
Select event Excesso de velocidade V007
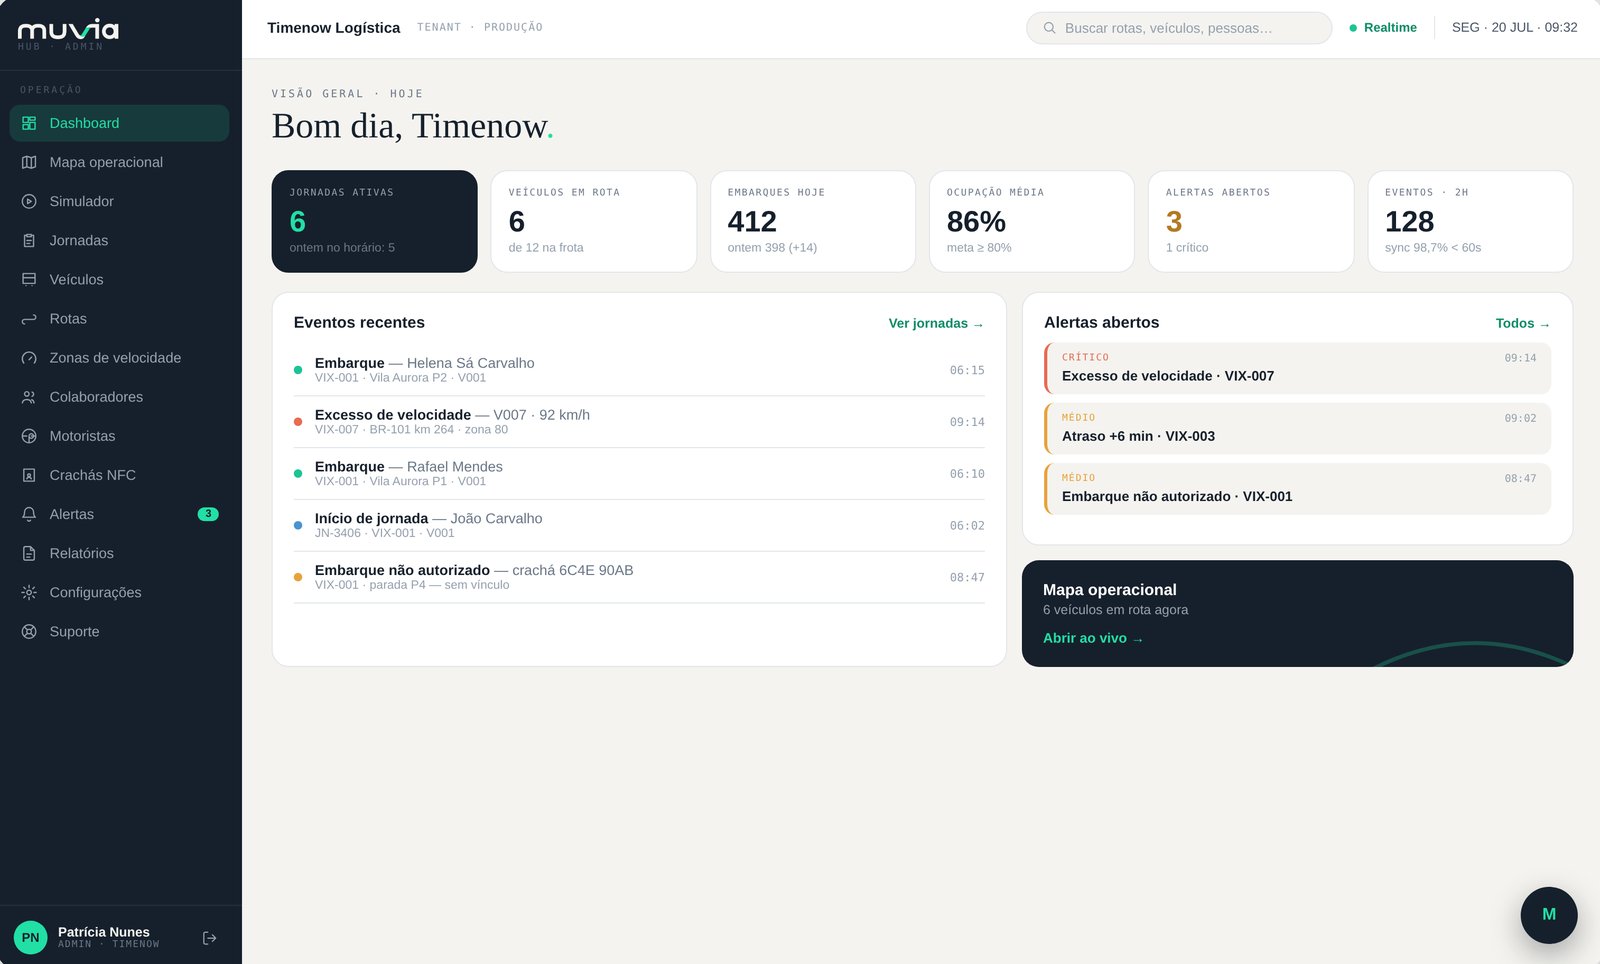[639, 422]
